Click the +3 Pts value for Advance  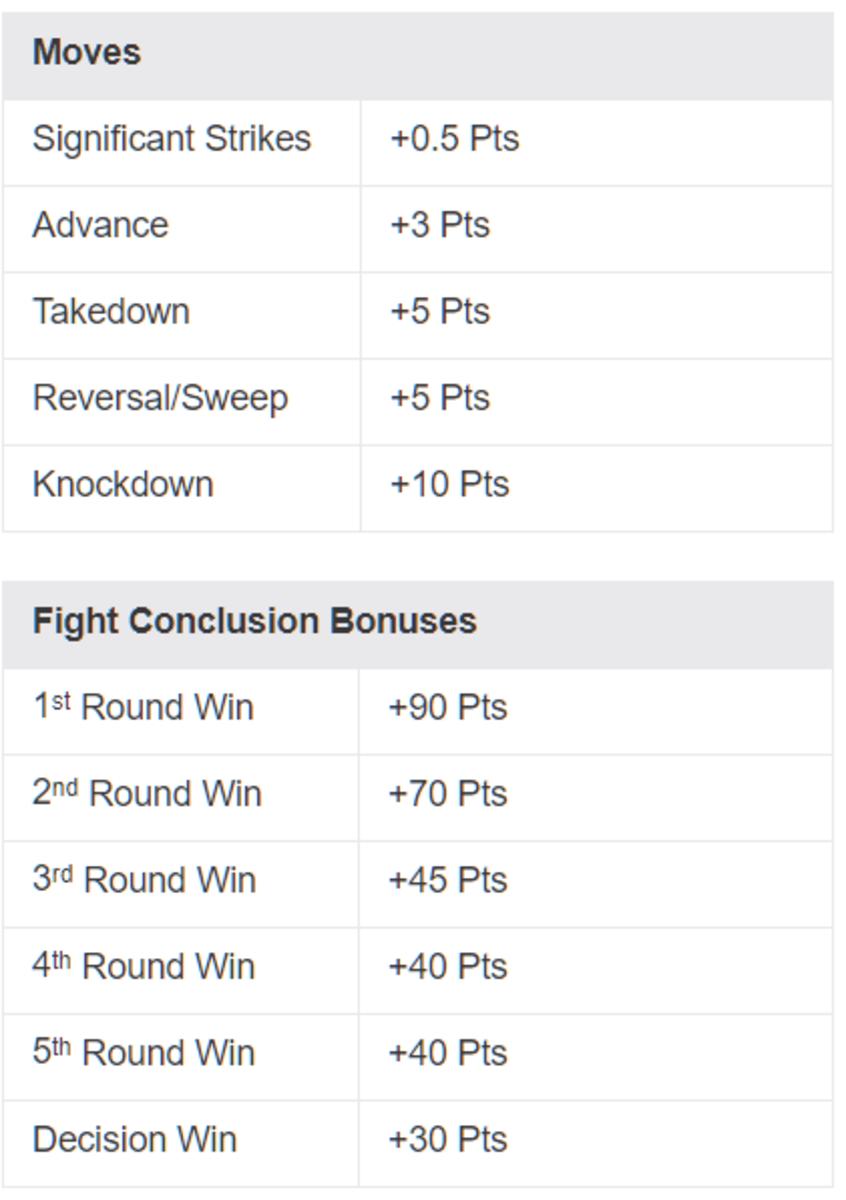tap(439, 225)
